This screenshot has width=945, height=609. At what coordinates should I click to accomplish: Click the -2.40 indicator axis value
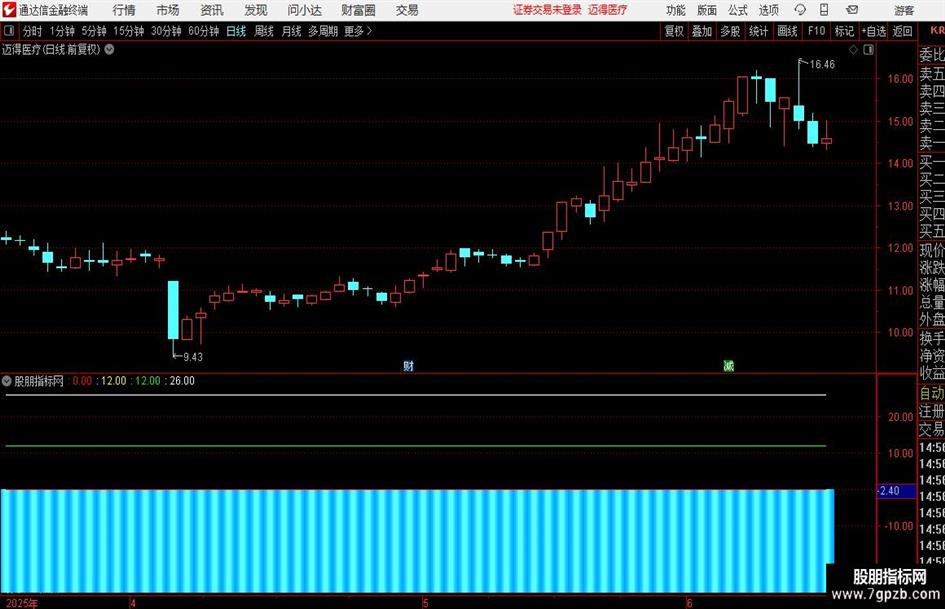point(890,491)
